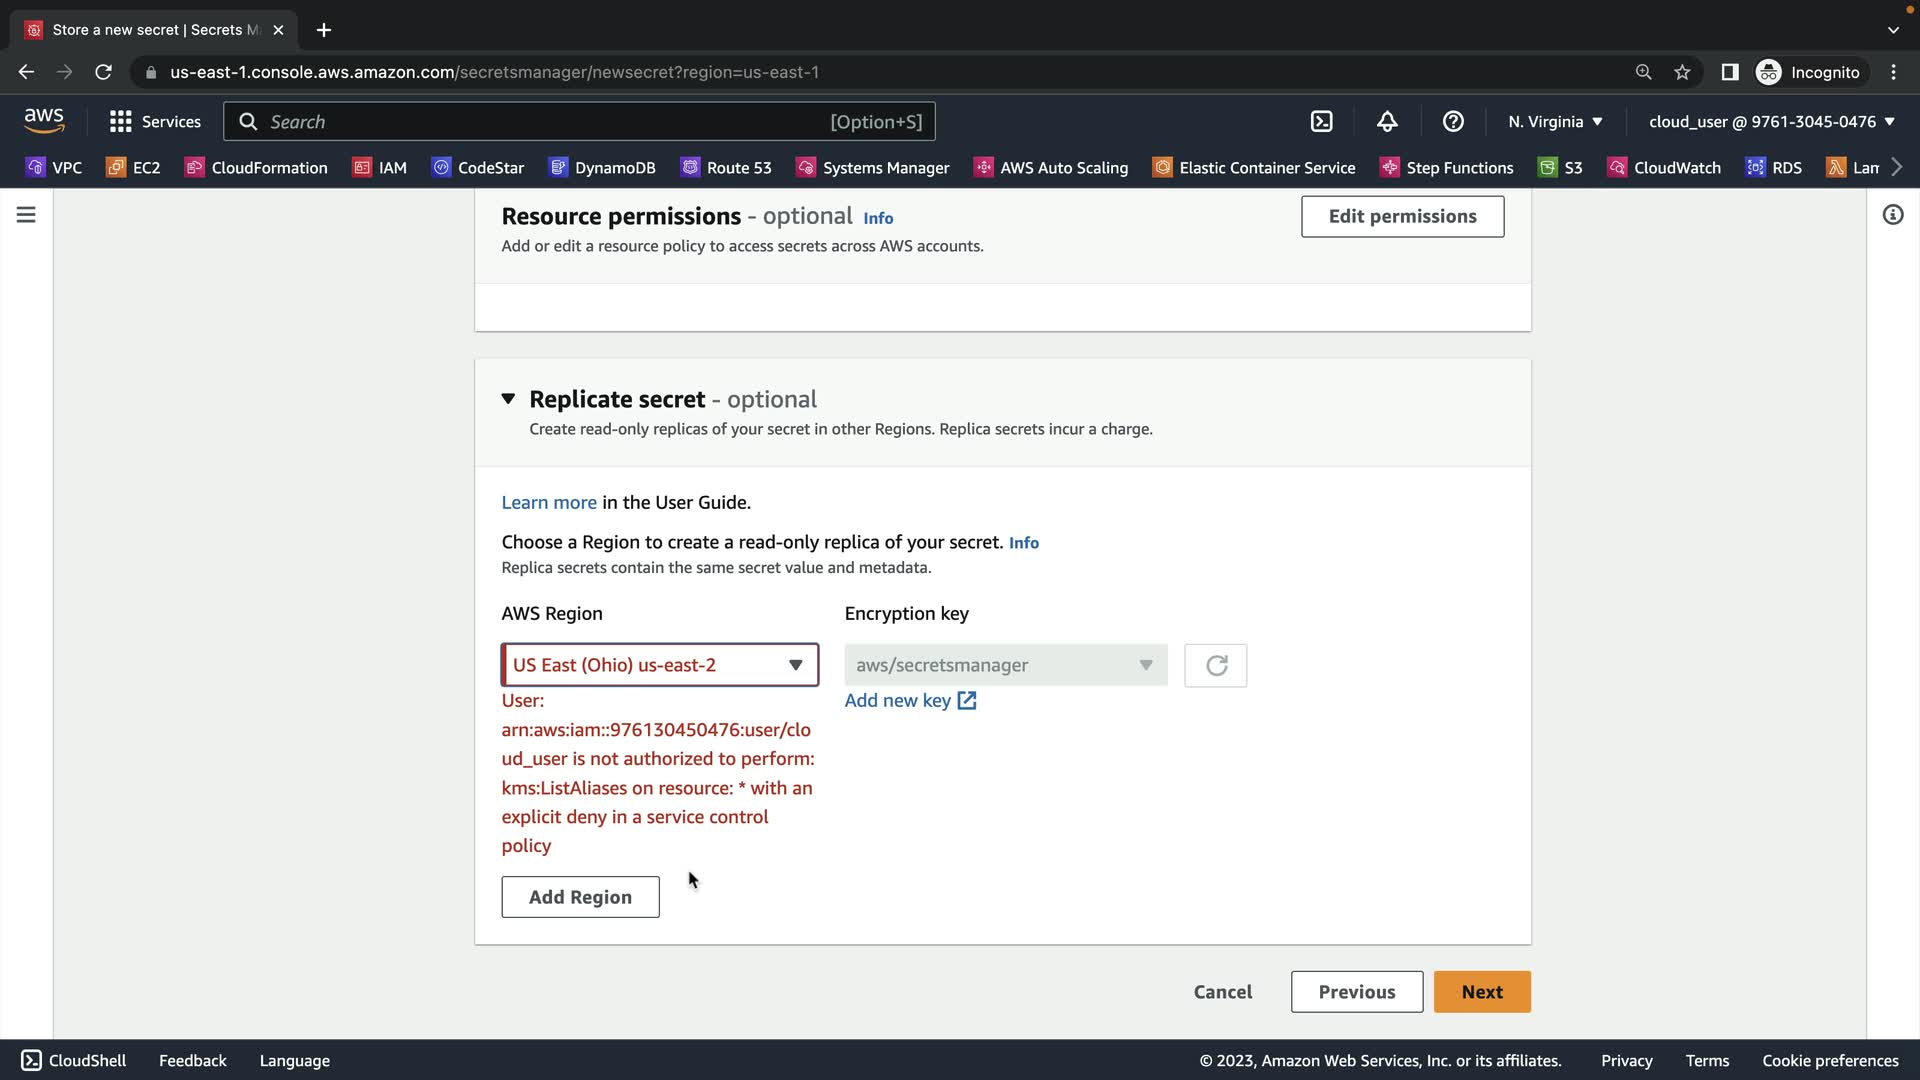Open the EC2 shortcut in the favorites bar

[134, 167]
